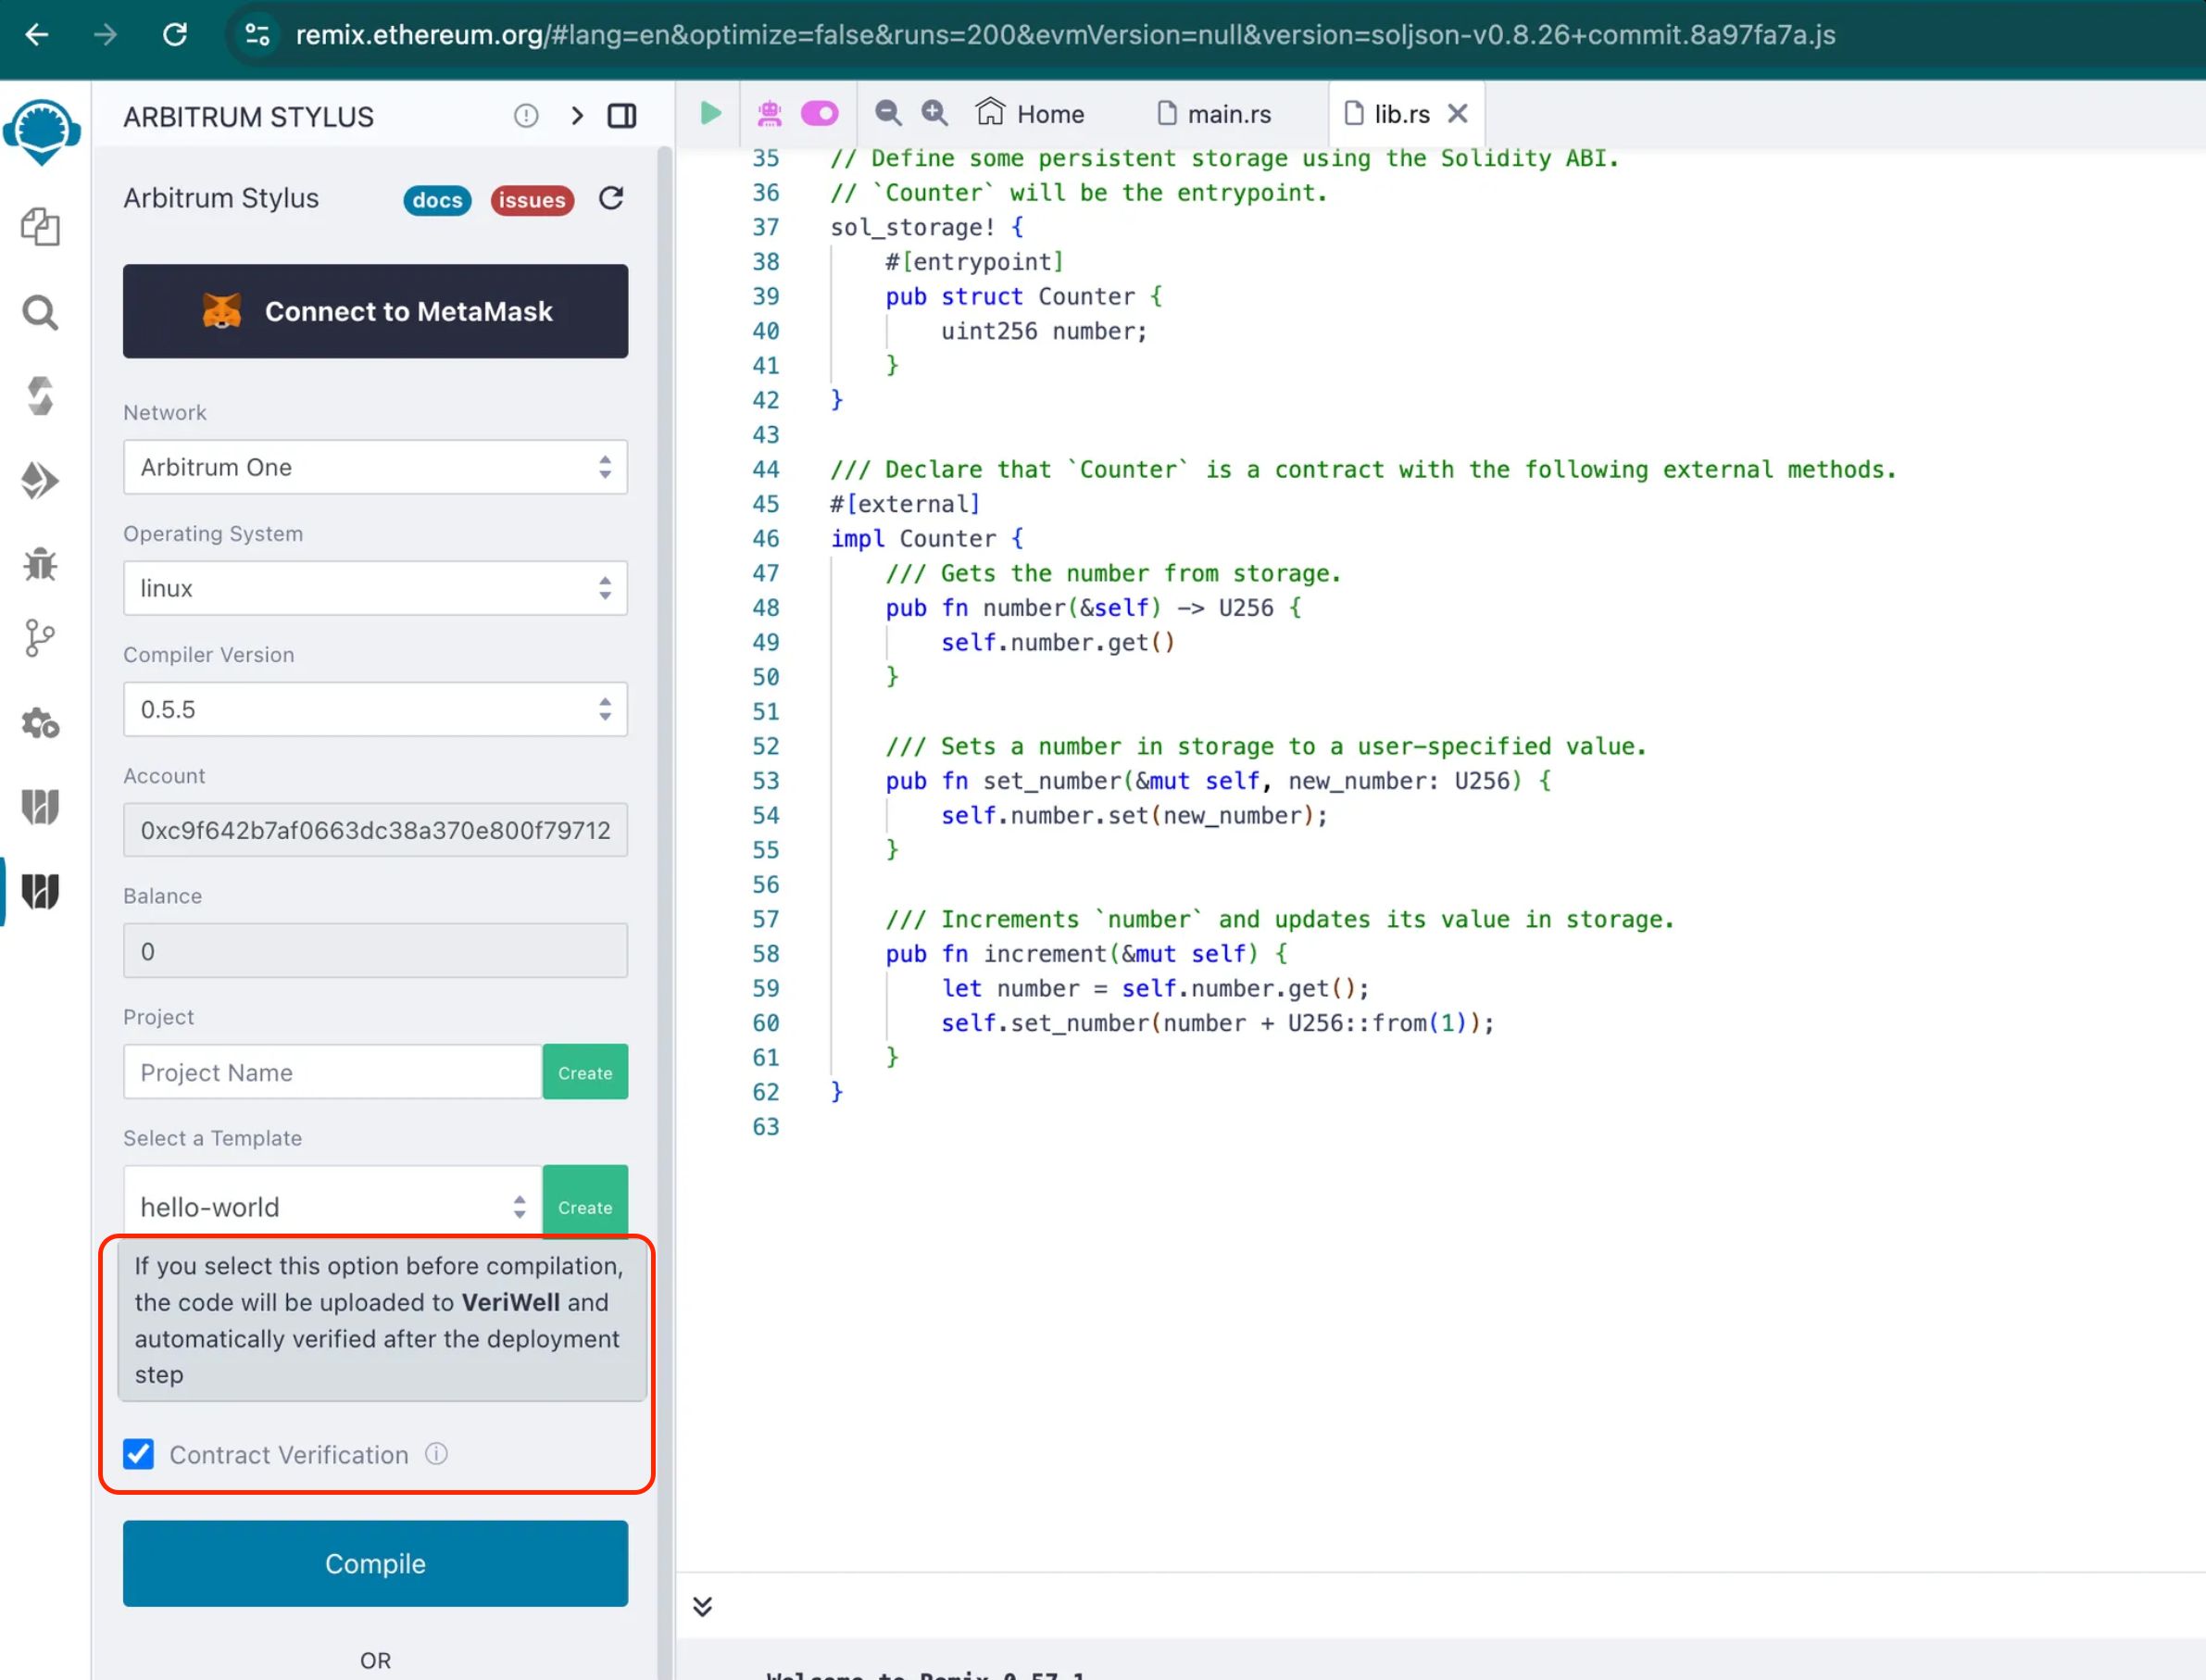Open the File Explorer sidebar icon
This screenshot has width=2206, height=1680.
[x=40, y=227]
